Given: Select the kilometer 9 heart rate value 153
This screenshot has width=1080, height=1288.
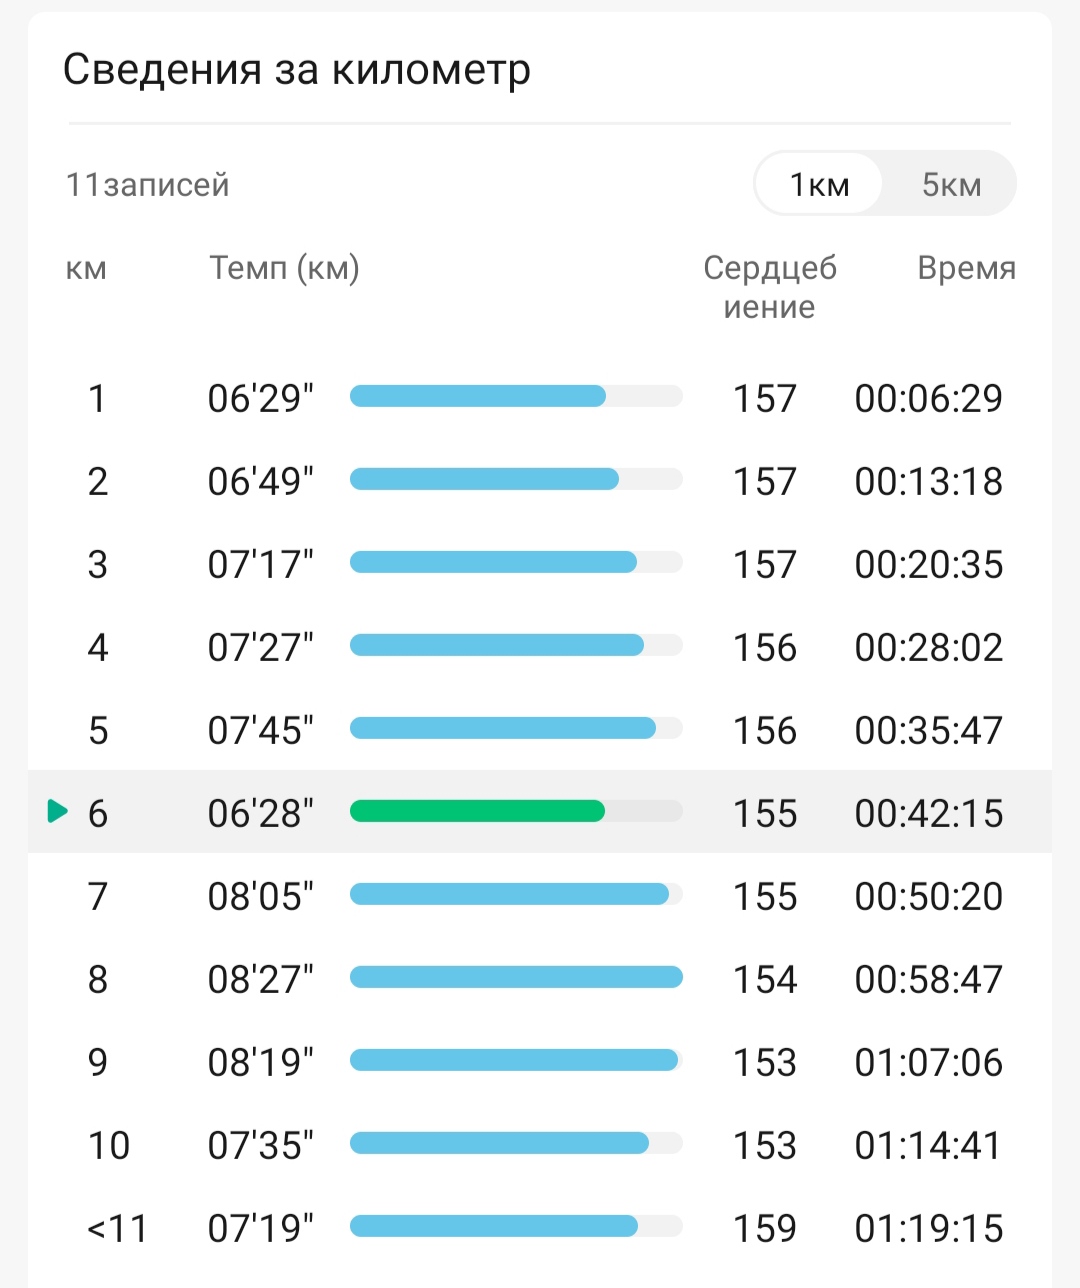Looking at the screenshot, I should tap(765, 1062).
